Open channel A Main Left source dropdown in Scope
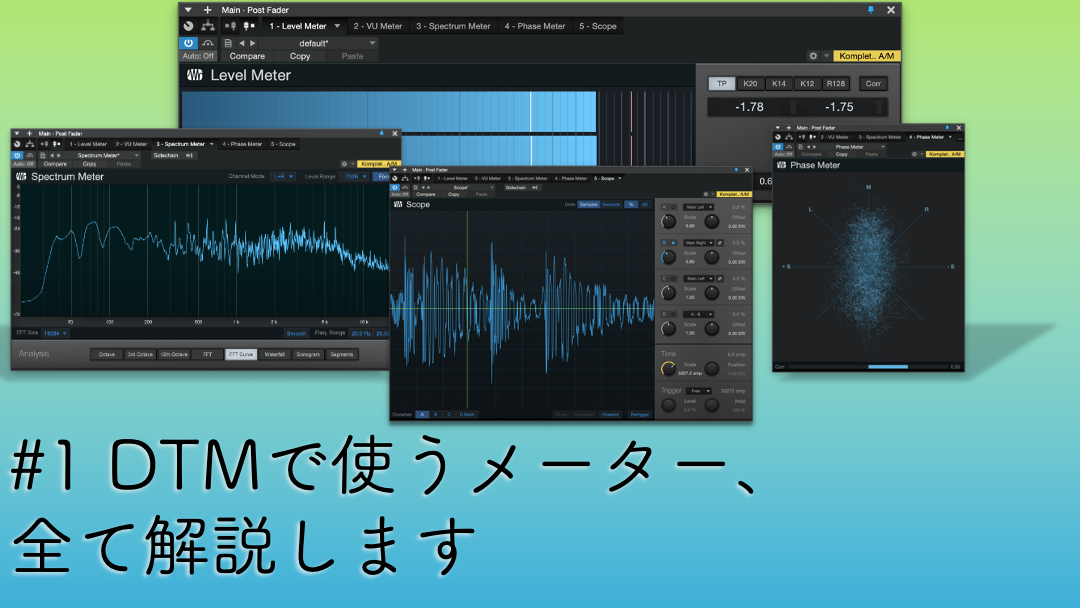 pyautogui.click(x=698, y=207)
